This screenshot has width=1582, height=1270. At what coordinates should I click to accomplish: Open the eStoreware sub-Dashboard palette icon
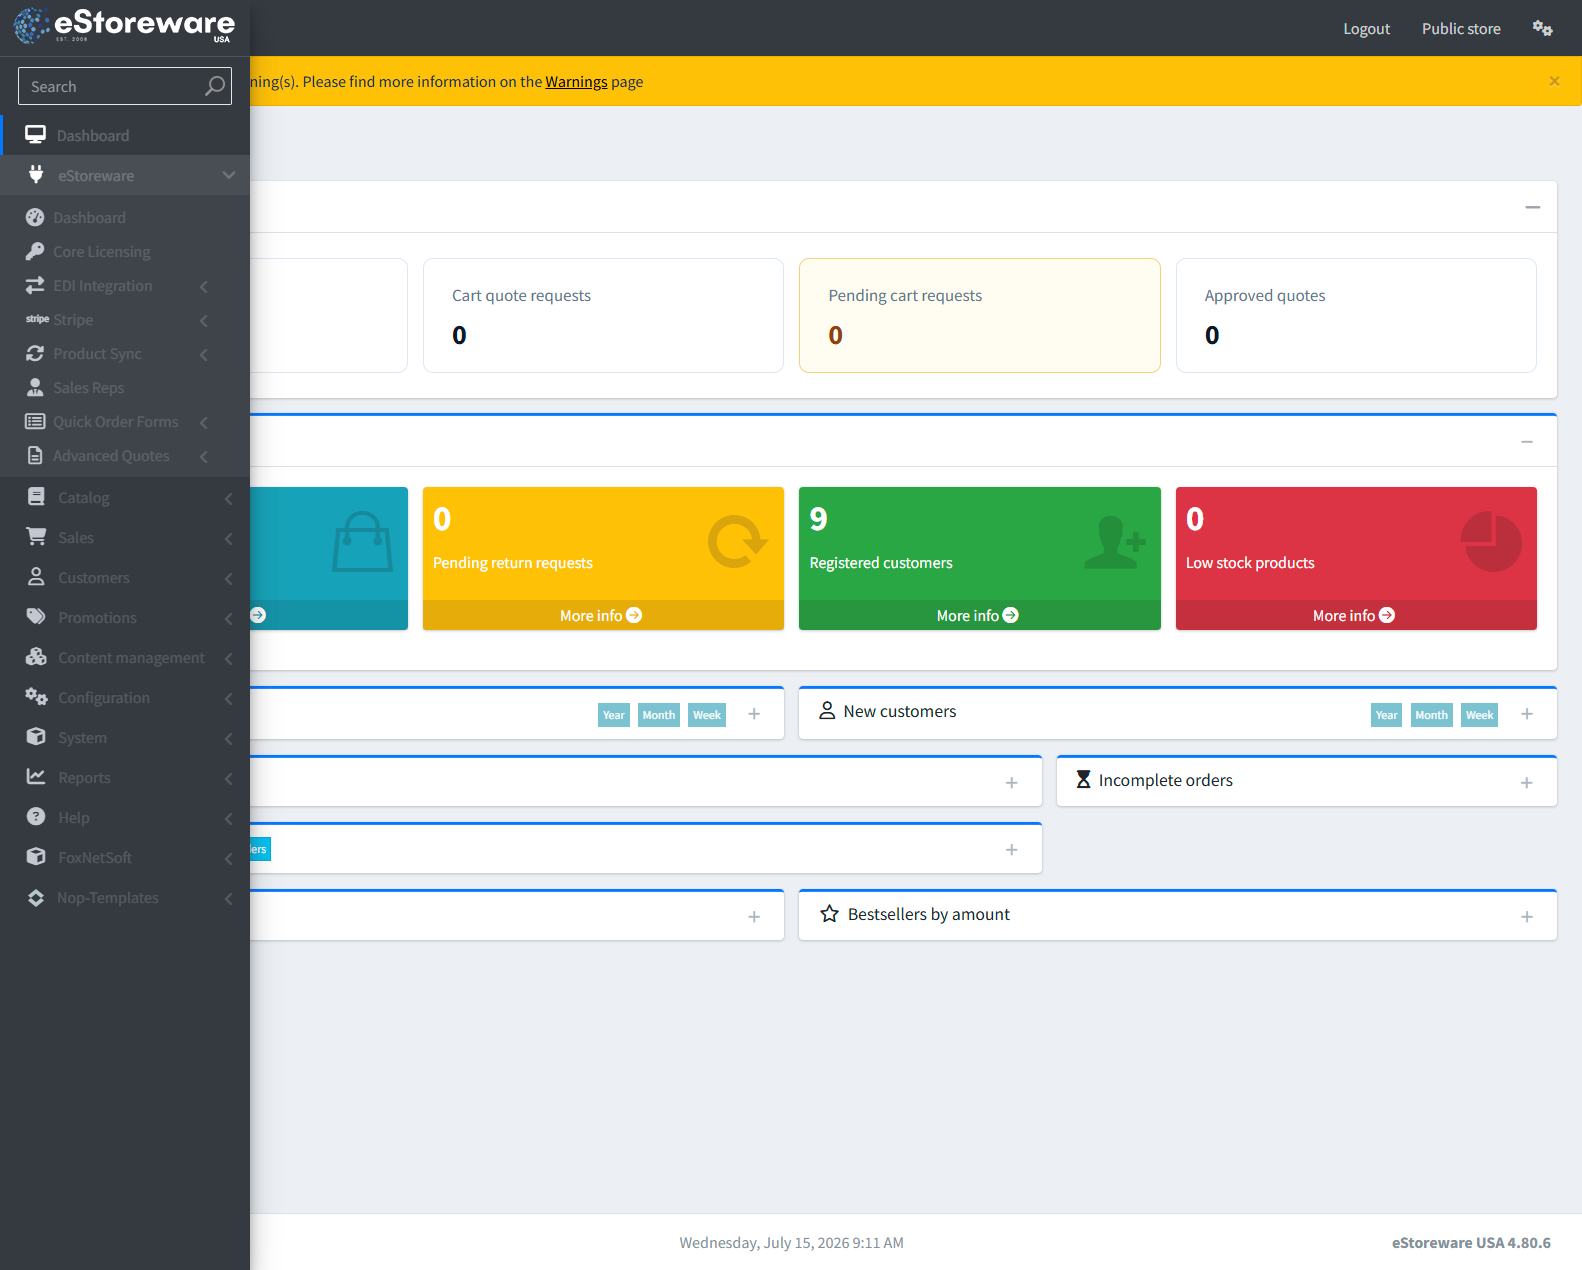tap(35, 217)
